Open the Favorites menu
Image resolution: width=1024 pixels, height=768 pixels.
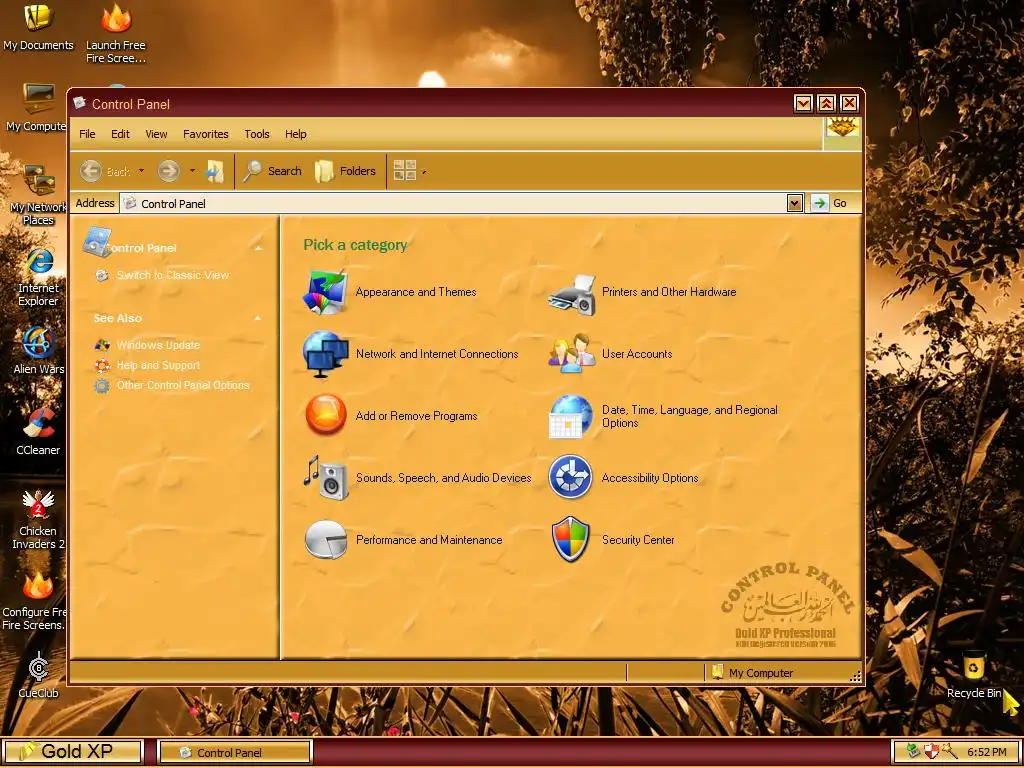click(206, 134)
